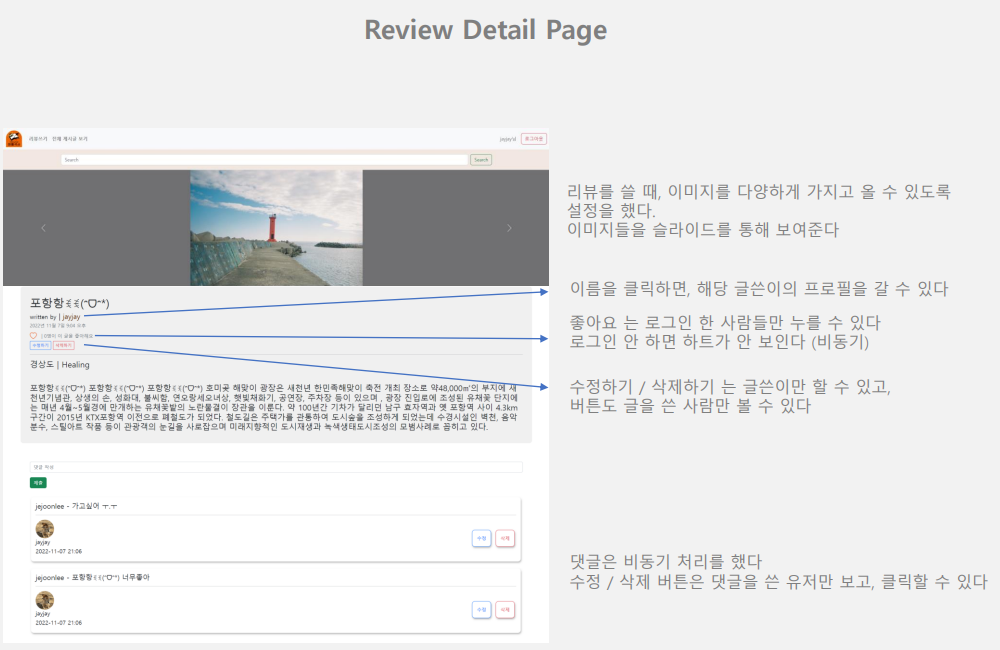Click the green Search button
The image size is (1000, 650).
481,159
